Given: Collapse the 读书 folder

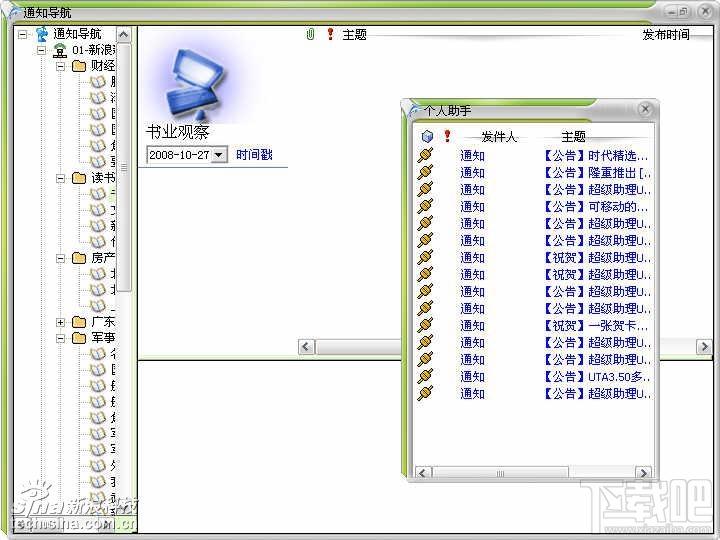Looking at the screenshot, I should pos(60,178).
